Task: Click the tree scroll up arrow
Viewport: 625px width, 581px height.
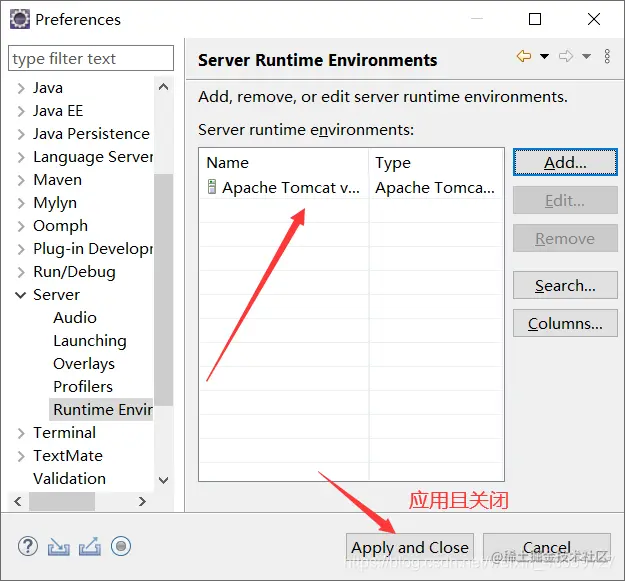Action: [163, 86]
